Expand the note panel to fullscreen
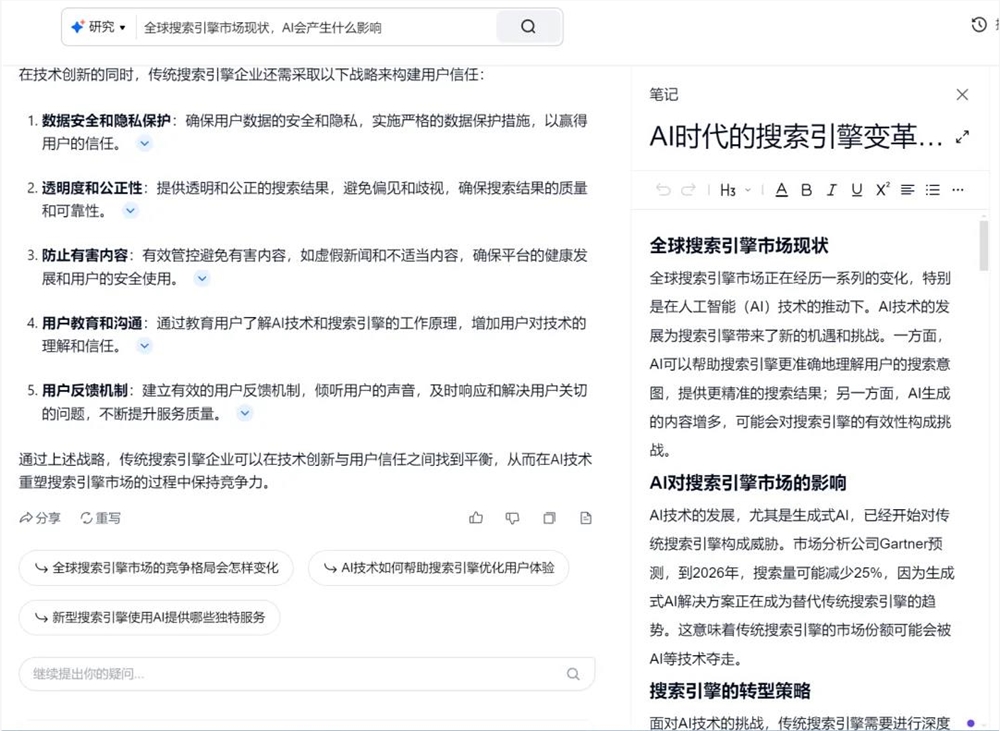 (x=962, y=137)
